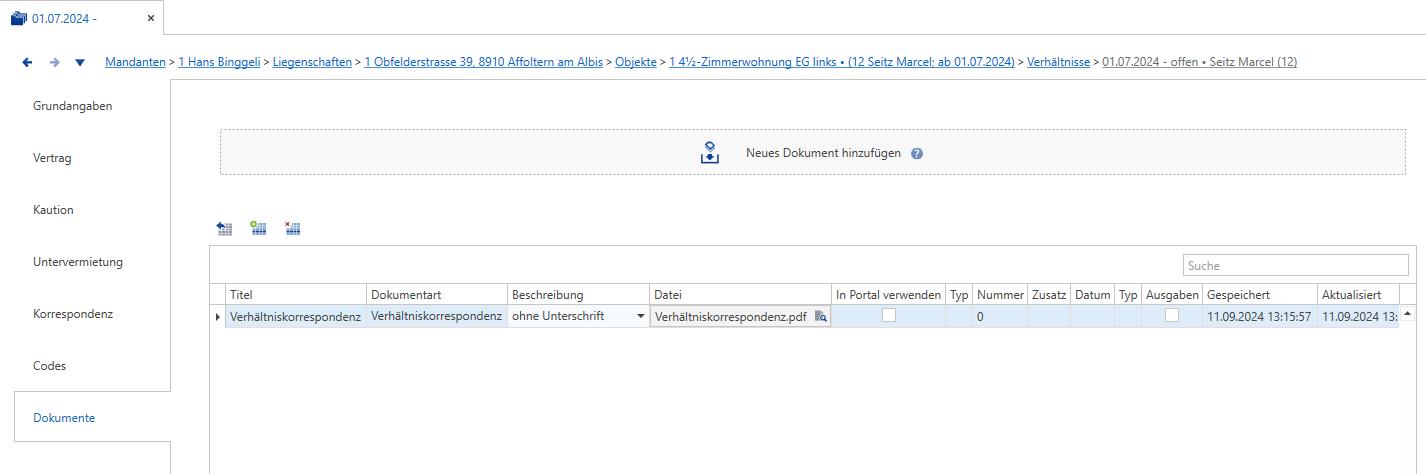Click the Verhältnisse breadcrumb link

click(x=1058, y=62)
